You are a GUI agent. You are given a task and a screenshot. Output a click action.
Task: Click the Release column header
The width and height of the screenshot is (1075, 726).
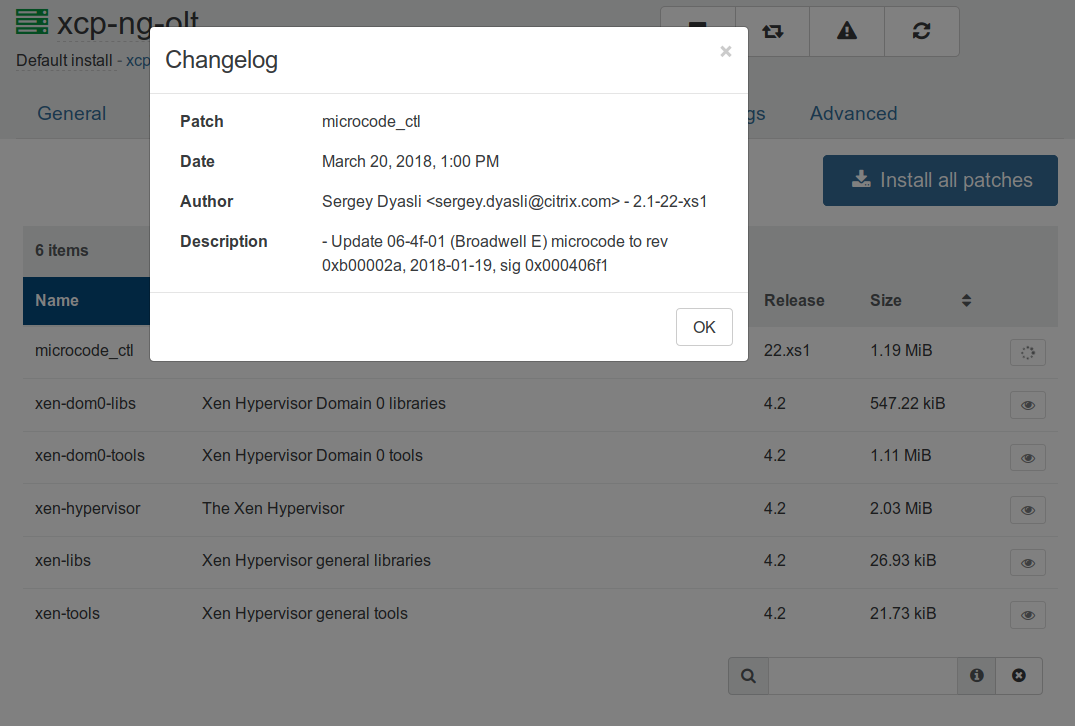pyautogui.click(x=794, y=300)
